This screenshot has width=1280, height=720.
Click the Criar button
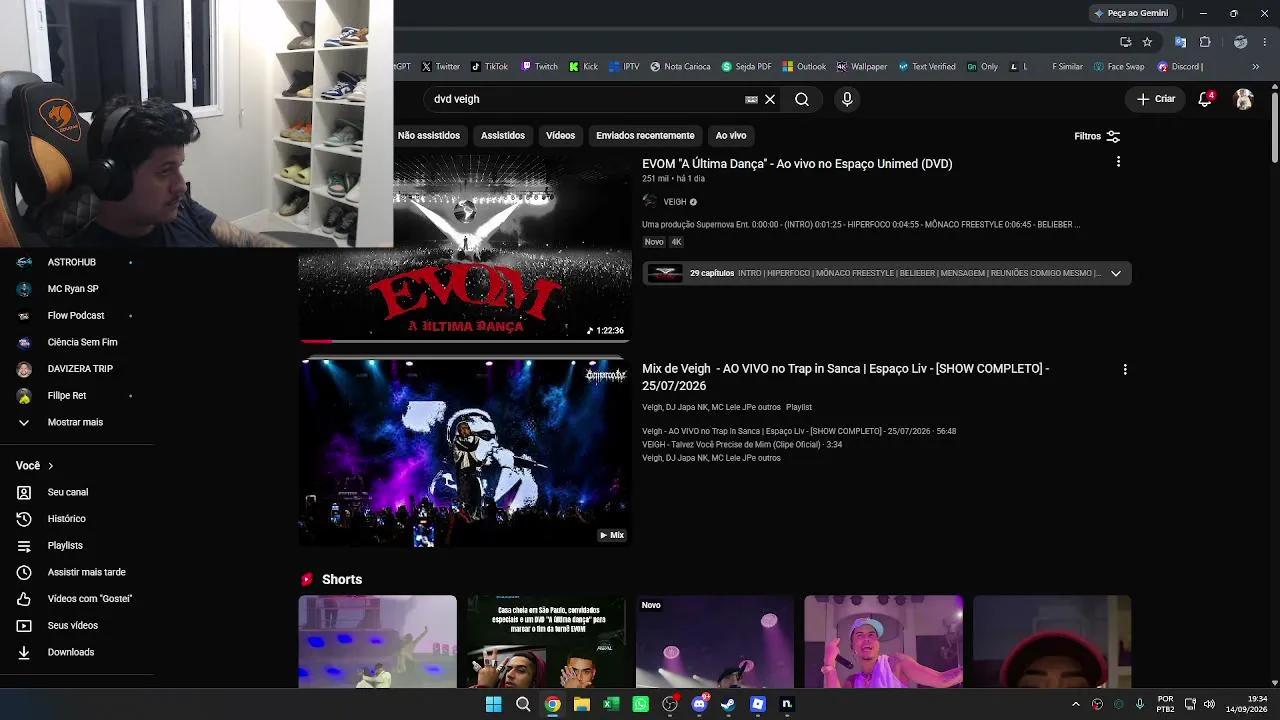pos(1156,99)
